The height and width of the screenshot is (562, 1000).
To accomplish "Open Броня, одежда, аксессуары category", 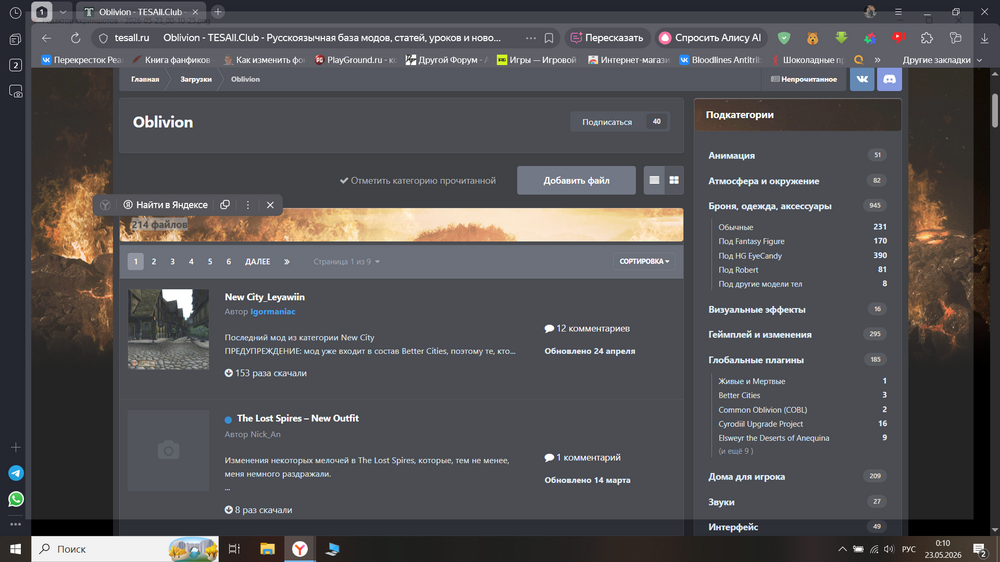I will [770, 206].
